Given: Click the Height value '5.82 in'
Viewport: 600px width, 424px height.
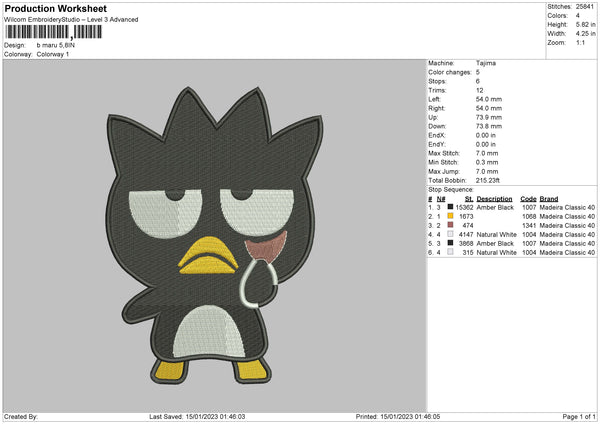Looking at the screenshot, I should [x=585, y=24].
